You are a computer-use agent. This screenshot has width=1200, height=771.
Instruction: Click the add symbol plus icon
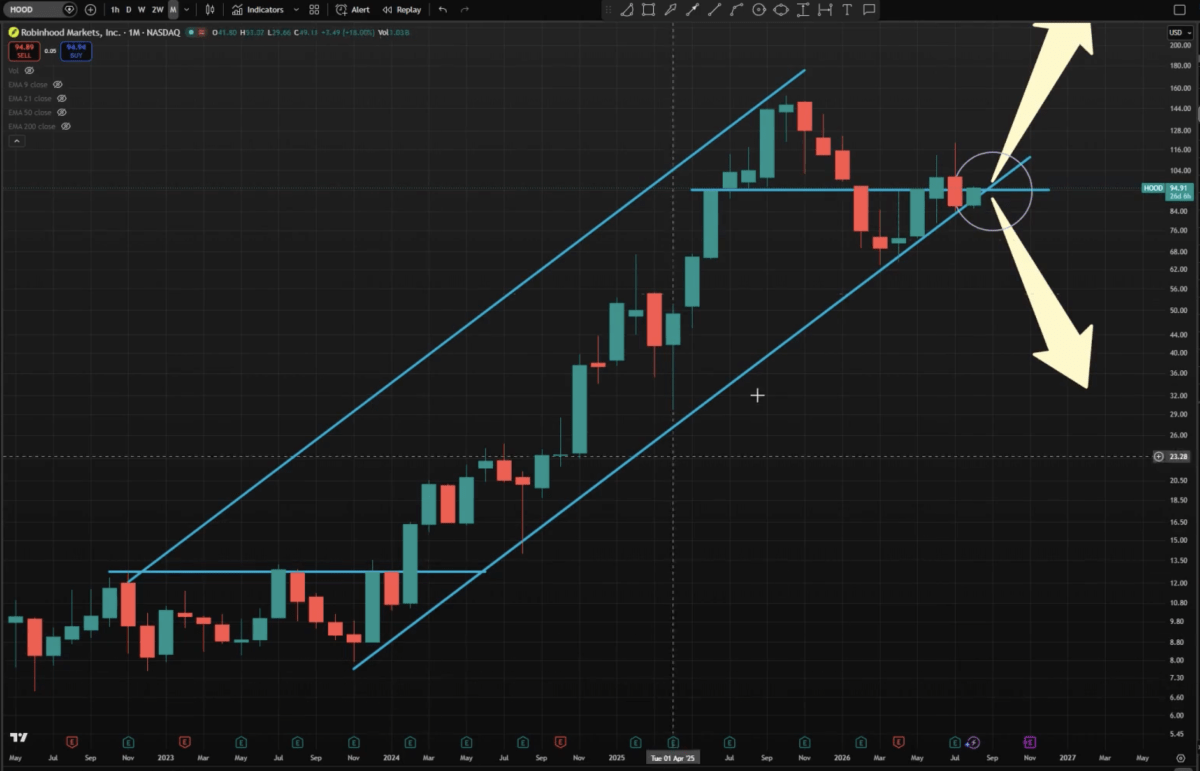coord(91,9)
